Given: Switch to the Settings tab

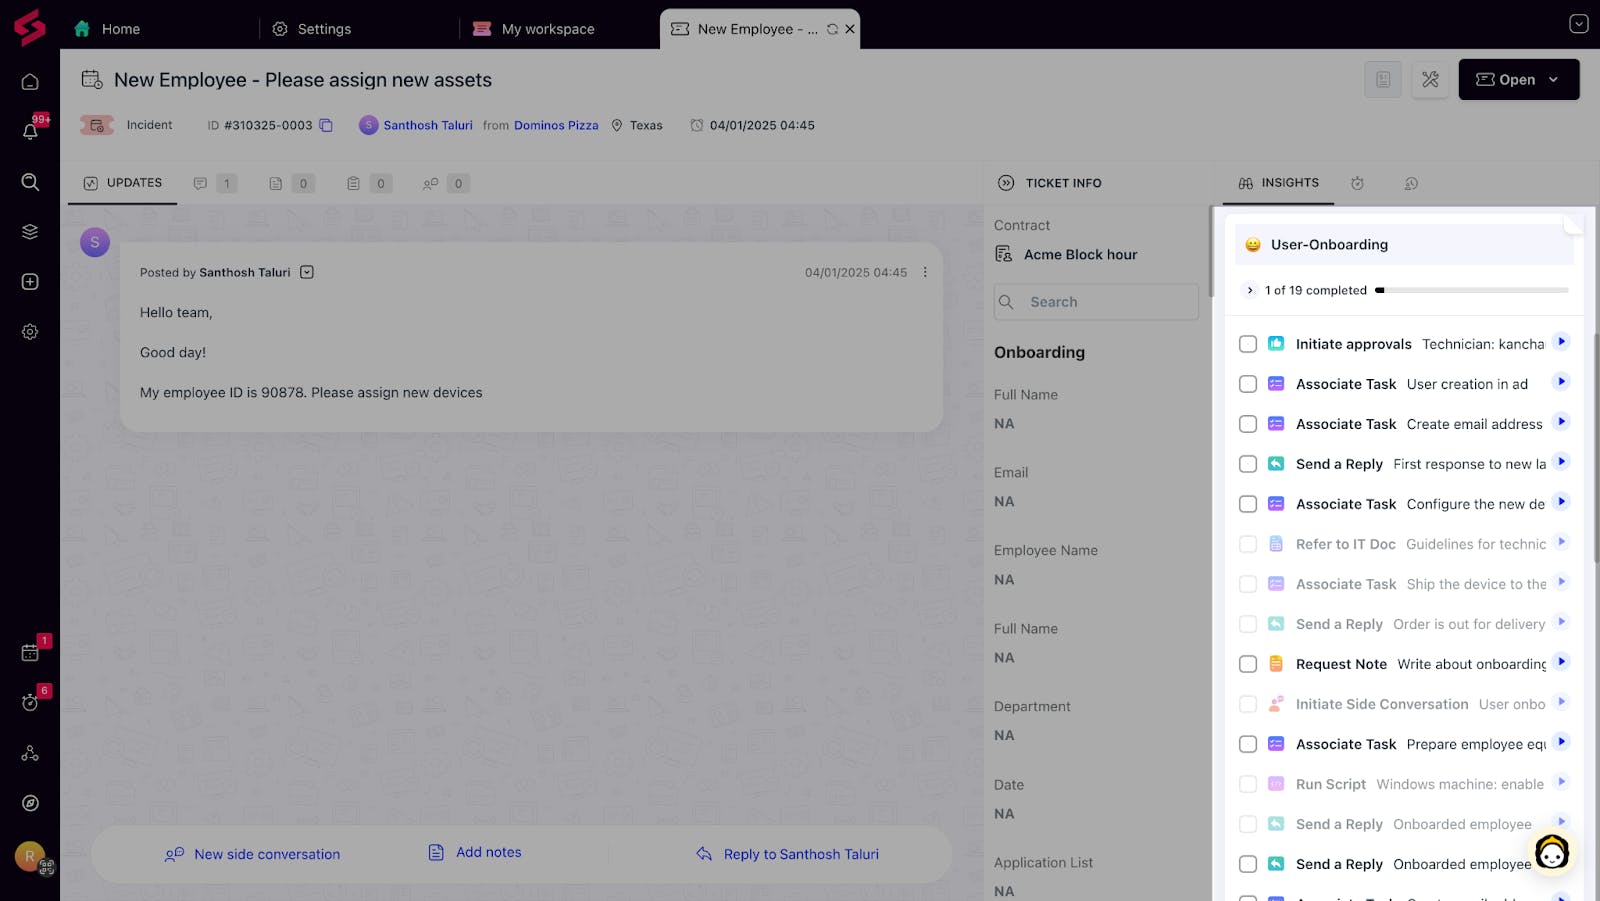Looking at the screenshot, I should point(312,29).
